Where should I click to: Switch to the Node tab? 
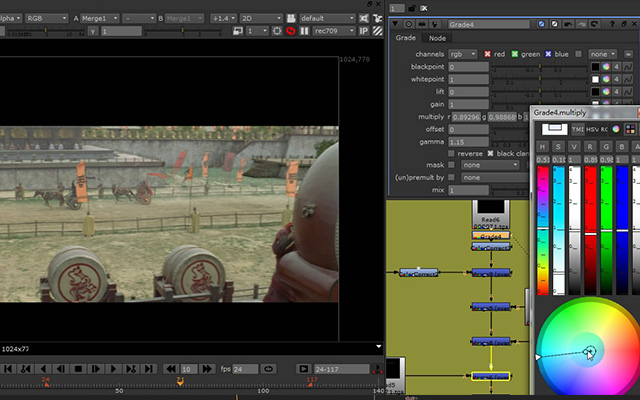click(x=437, y=38)
